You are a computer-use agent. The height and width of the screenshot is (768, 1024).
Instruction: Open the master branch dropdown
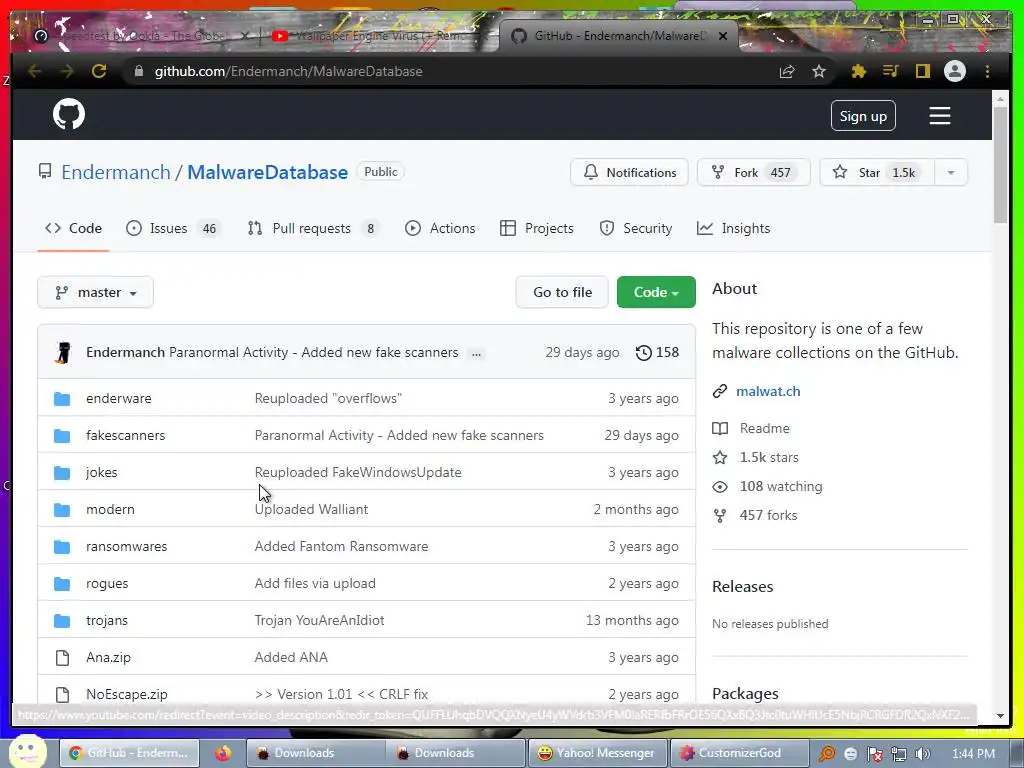click(95, 292)
